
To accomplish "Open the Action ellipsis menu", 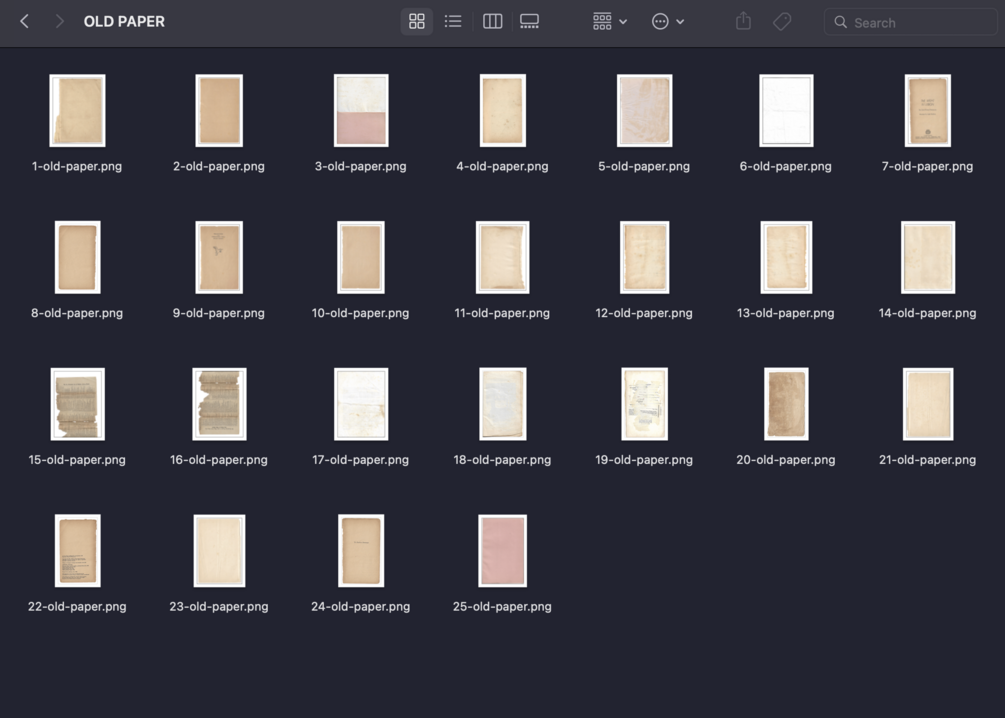I will point(668,22).
